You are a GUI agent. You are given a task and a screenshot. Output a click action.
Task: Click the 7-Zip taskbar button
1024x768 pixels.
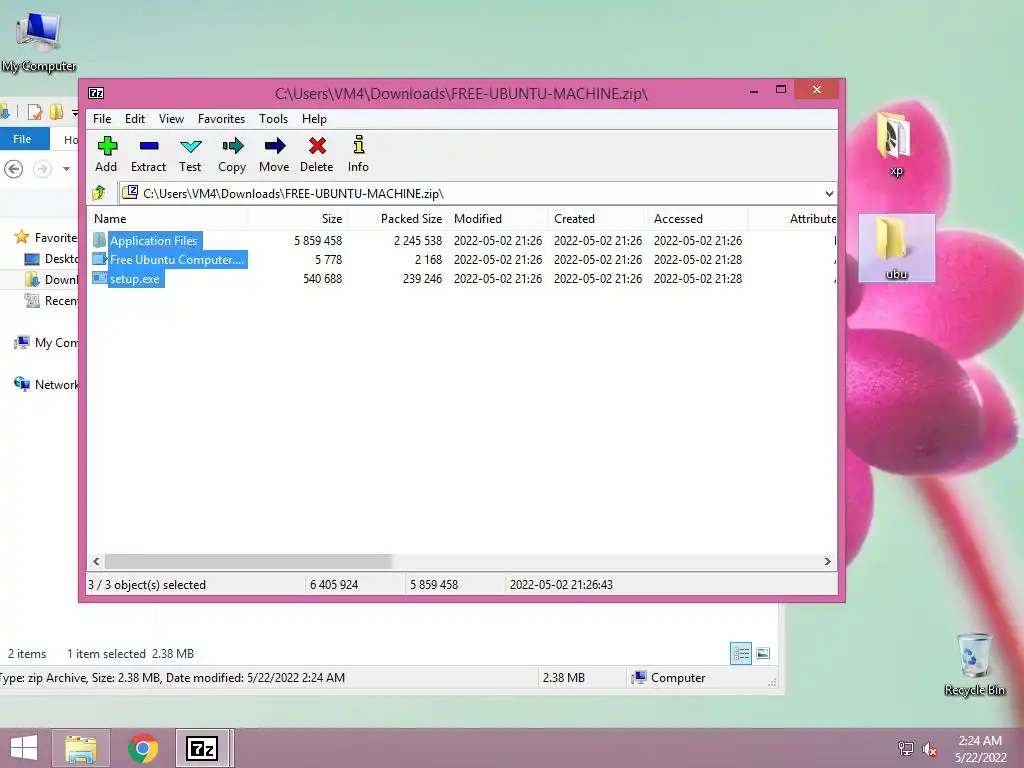[202, 748]
